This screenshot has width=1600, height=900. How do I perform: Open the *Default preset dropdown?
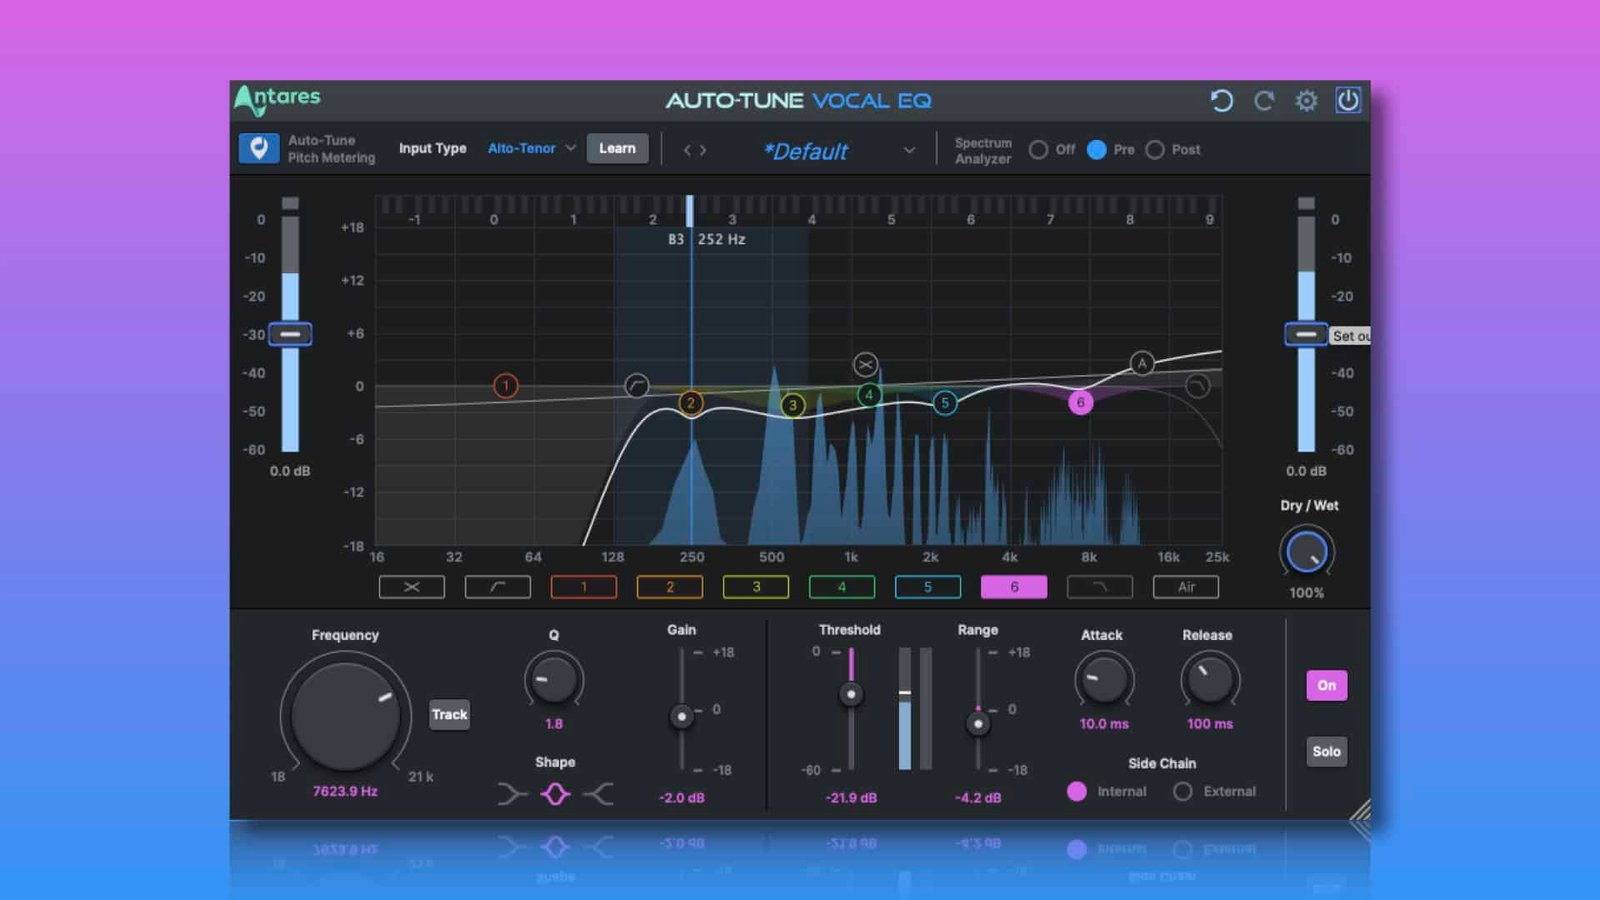click(838, 151)
